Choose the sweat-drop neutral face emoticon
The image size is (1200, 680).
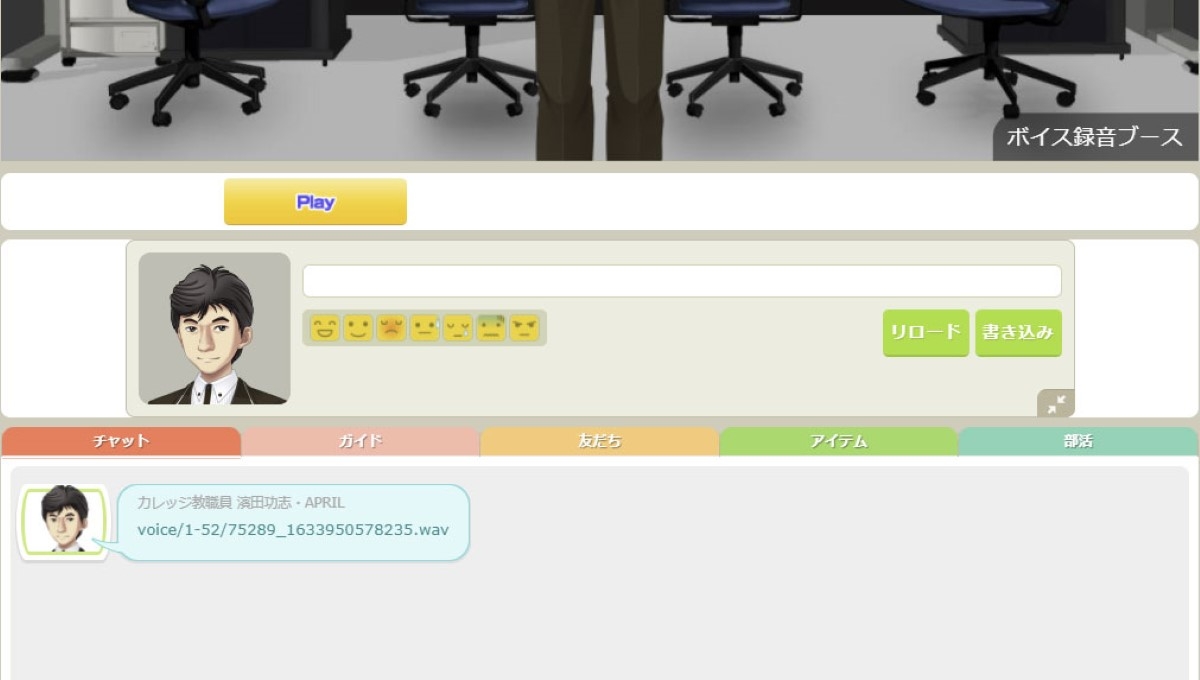[x=425, y=328]
